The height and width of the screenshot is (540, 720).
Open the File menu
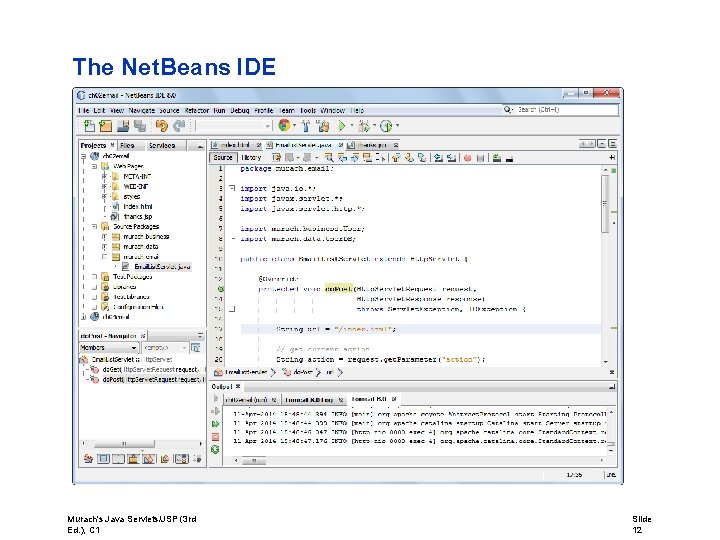tap(84, 110)
